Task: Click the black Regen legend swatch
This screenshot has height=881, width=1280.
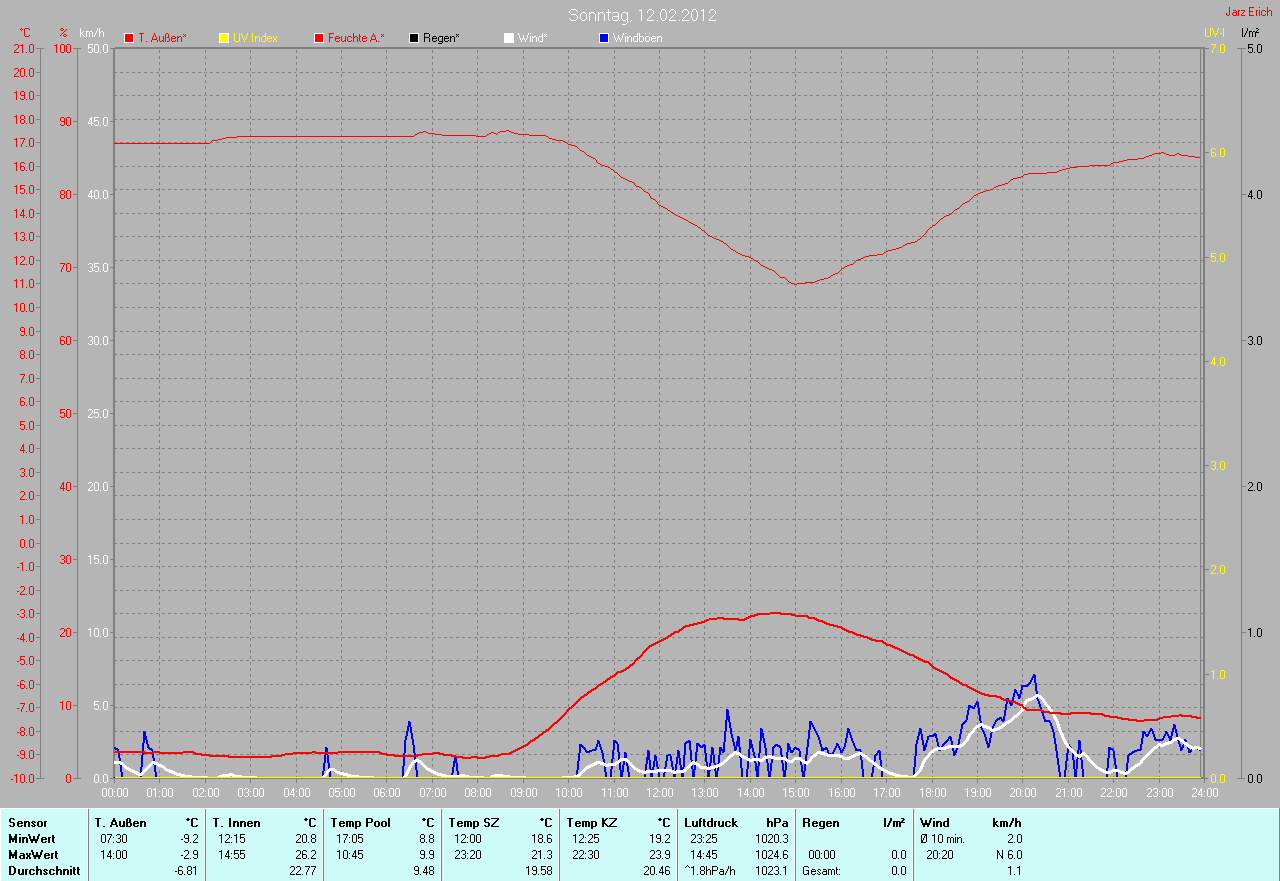Action: [414, 38]
